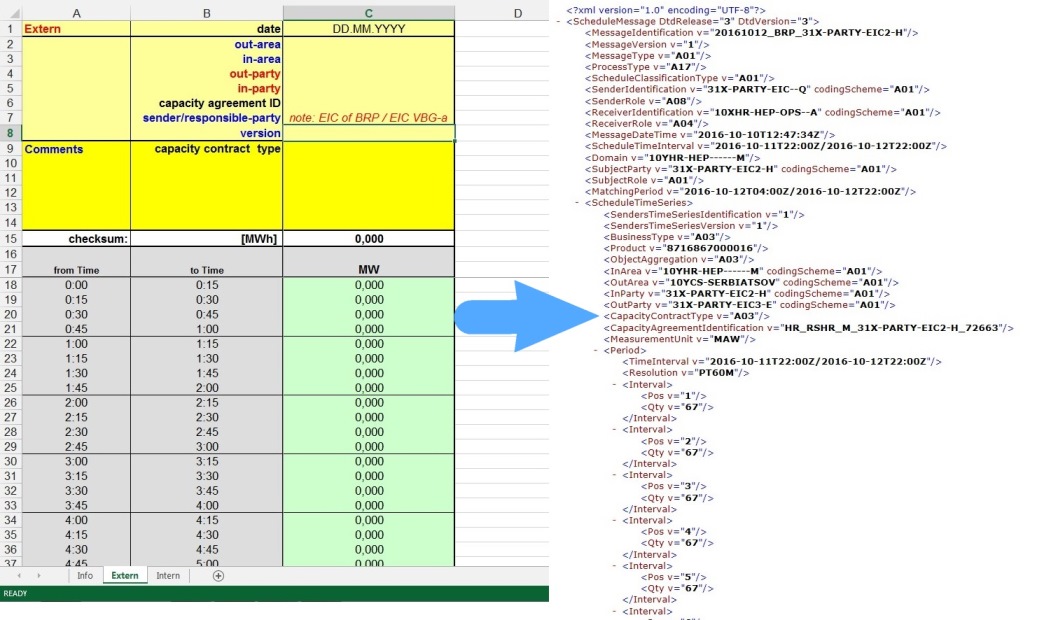Image resolution: width=1037 pixels, height=620 pixels.
Task: Click the XML line 'CapacityContractType v=A03'
Action: tap(684, 316)
